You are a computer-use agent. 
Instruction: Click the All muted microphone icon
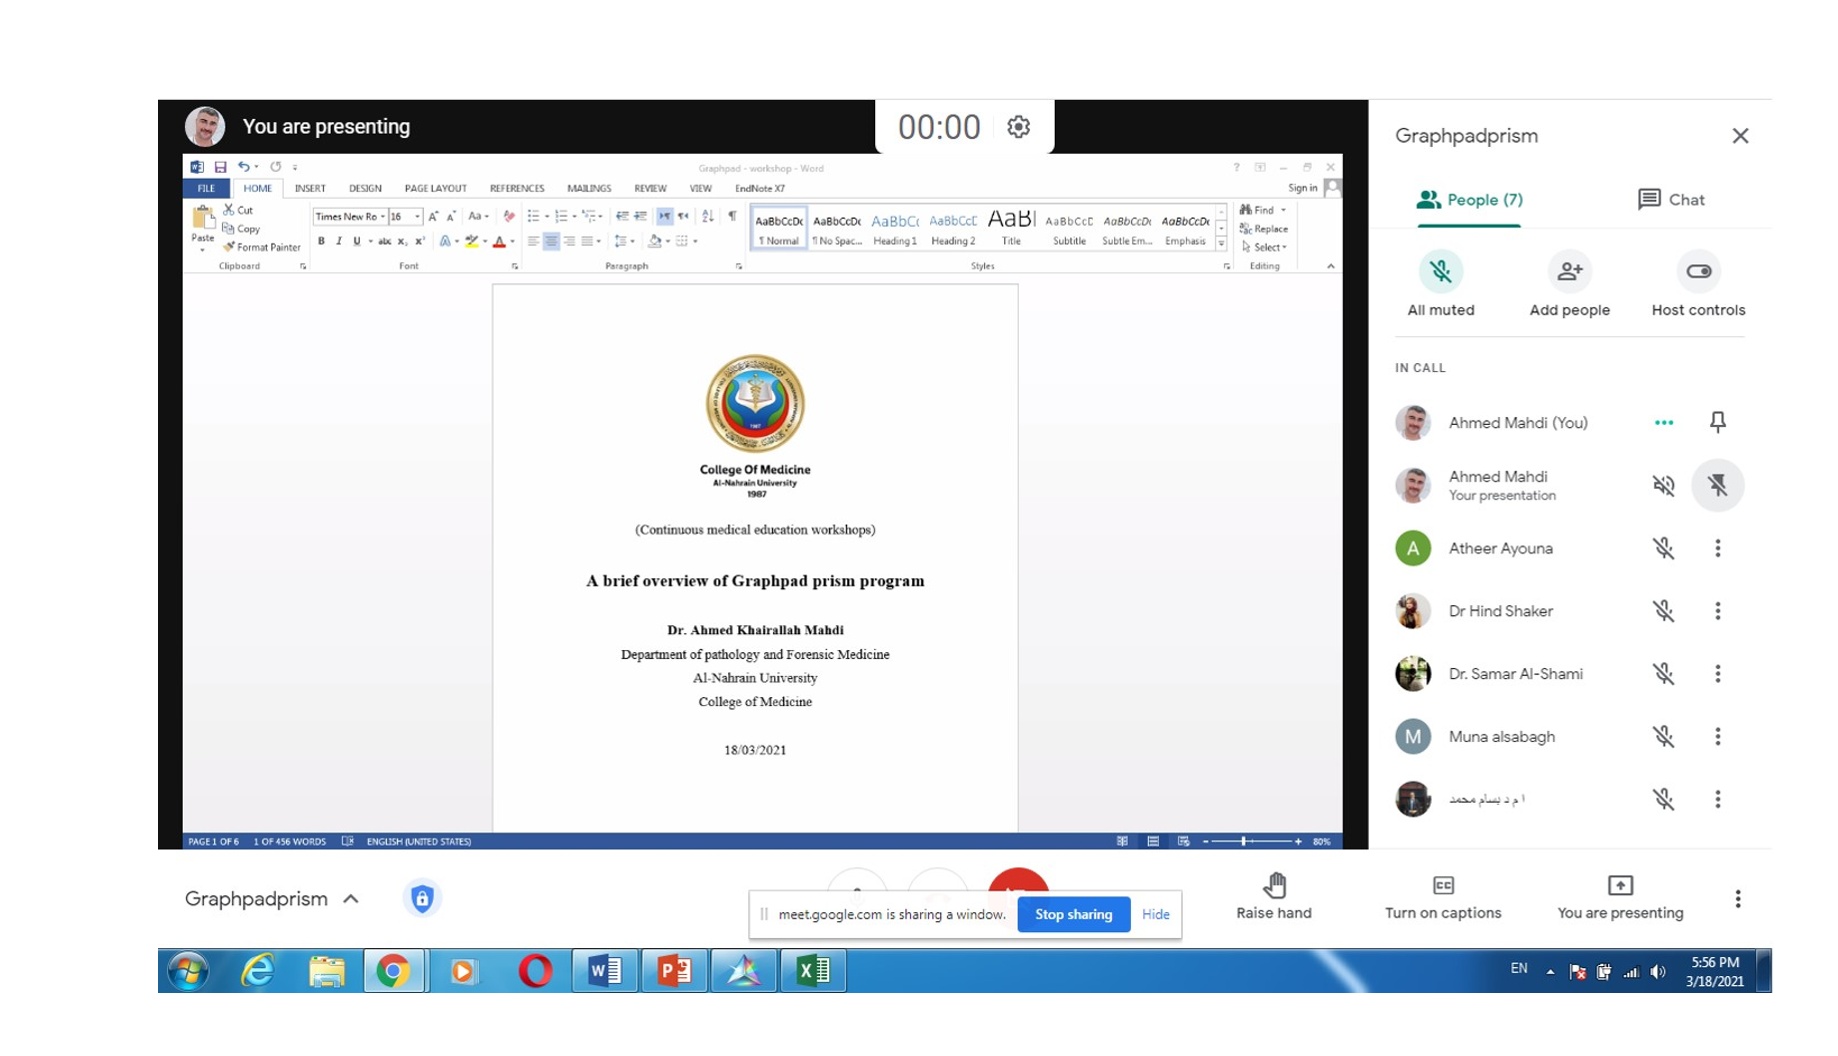tap(1441, 270)
